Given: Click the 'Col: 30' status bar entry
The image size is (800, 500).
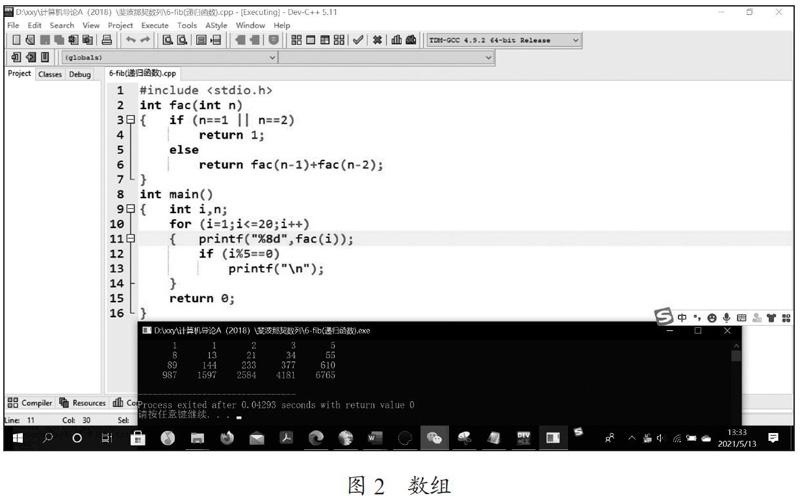Looking at the screenshot, I should [x=76, y=420].
